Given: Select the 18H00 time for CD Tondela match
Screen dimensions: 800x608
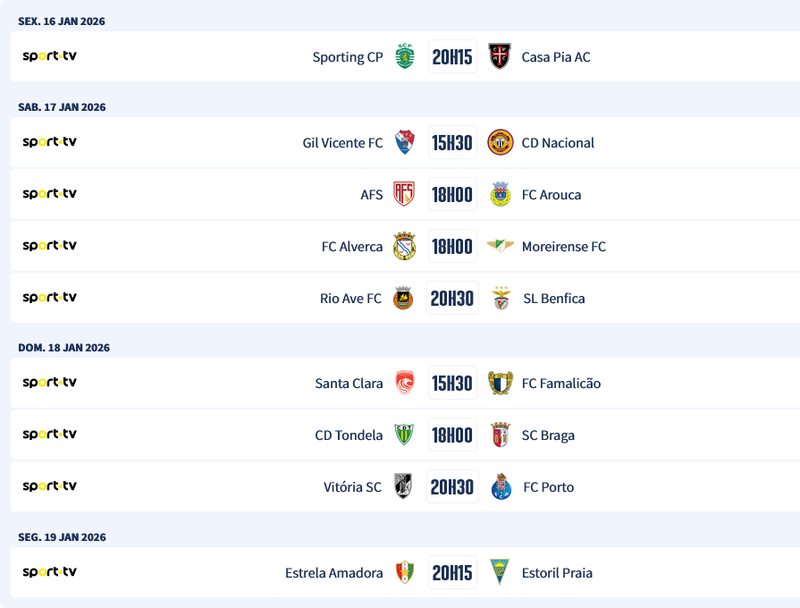Looking at the screenshot, I should [x=452, y=435].
